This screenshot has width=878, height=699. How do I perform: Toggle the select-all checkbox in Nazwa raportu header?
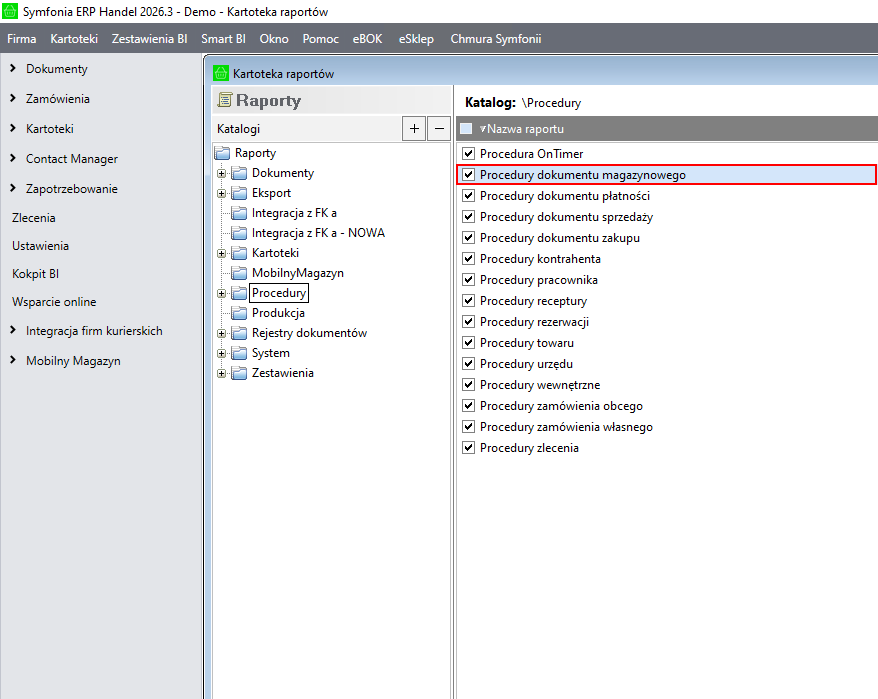coord(466,129)
